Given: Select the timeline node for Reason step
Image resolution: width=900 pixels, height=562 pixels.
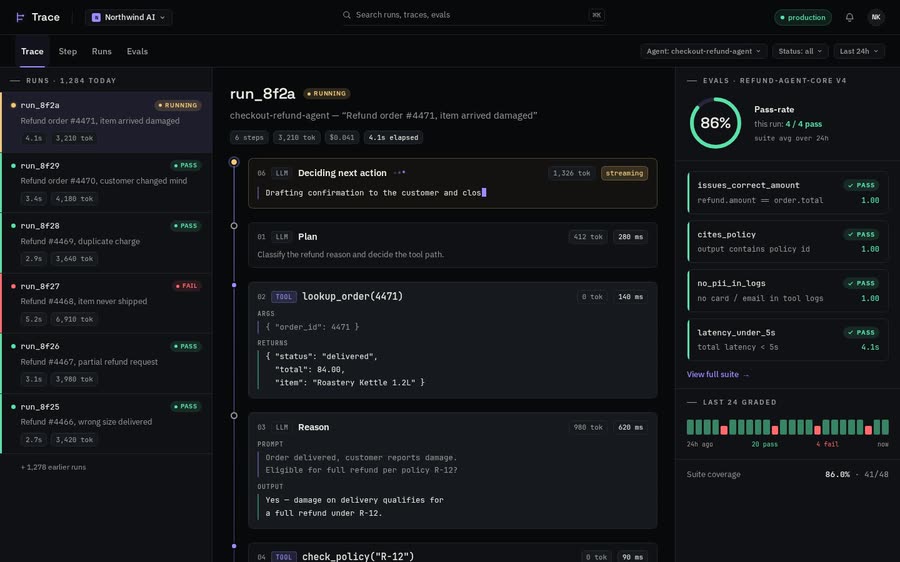Looking at the screenshot, I should point(234,416).
